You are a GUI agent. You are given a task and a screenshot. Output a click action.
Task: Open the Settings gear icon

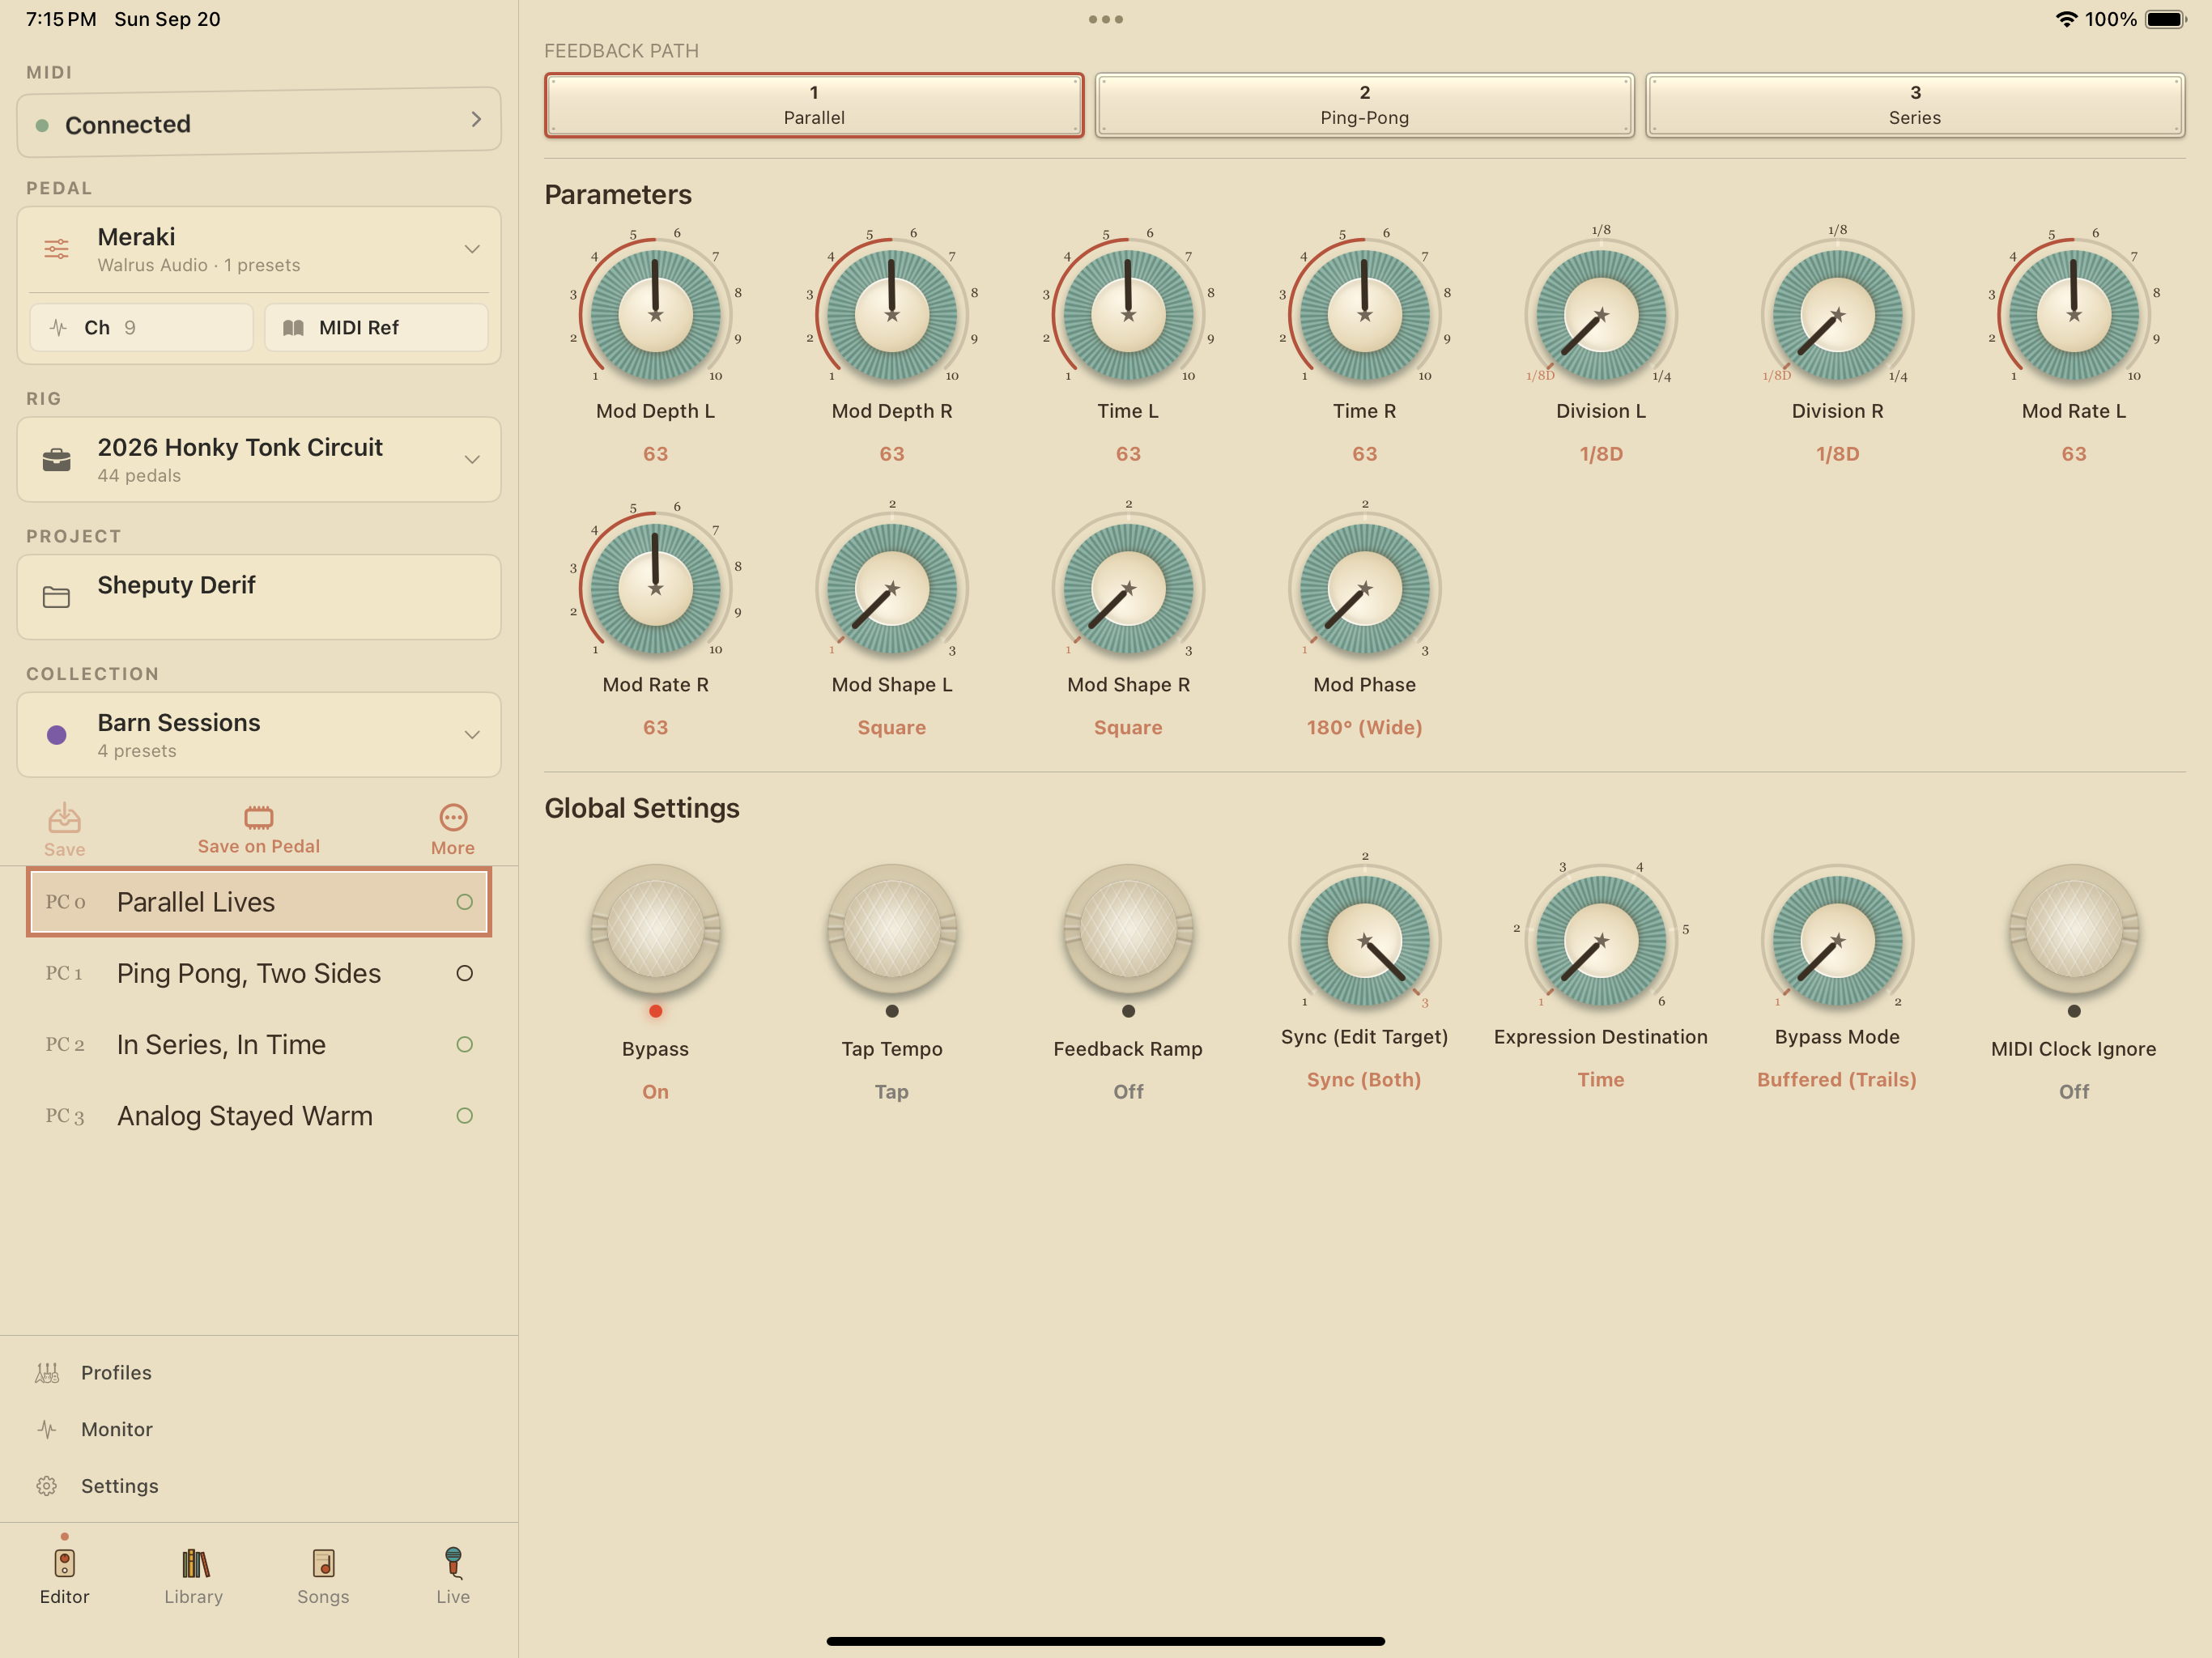click(47, 1485)
